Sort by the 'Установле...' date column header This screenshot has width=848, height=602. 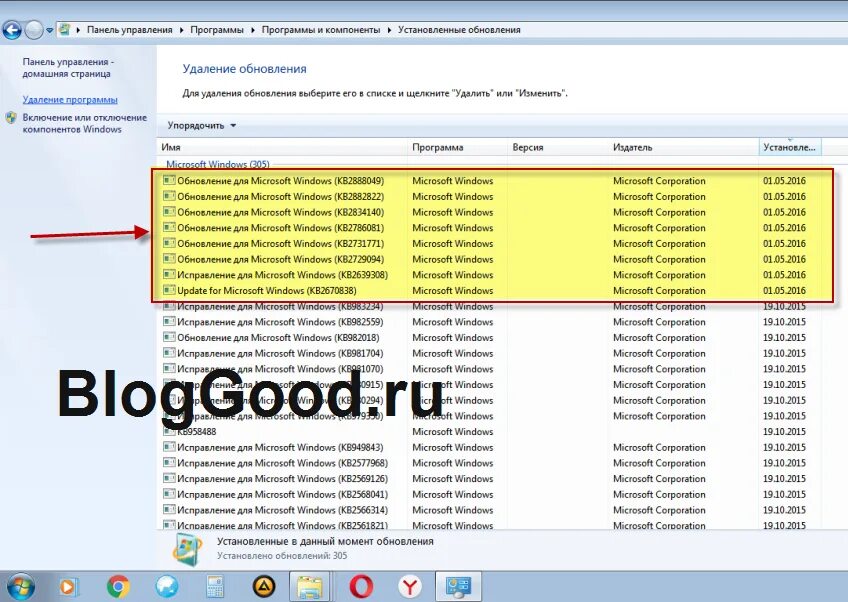pyautogui.click(x=790, y=147)
